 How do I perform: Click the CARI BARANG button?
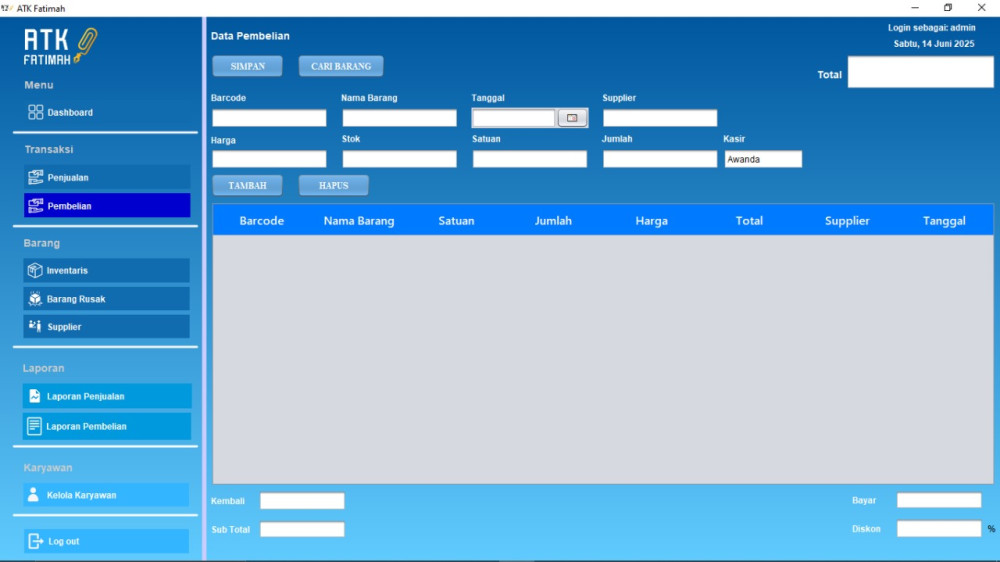click(x=341, y=66)
